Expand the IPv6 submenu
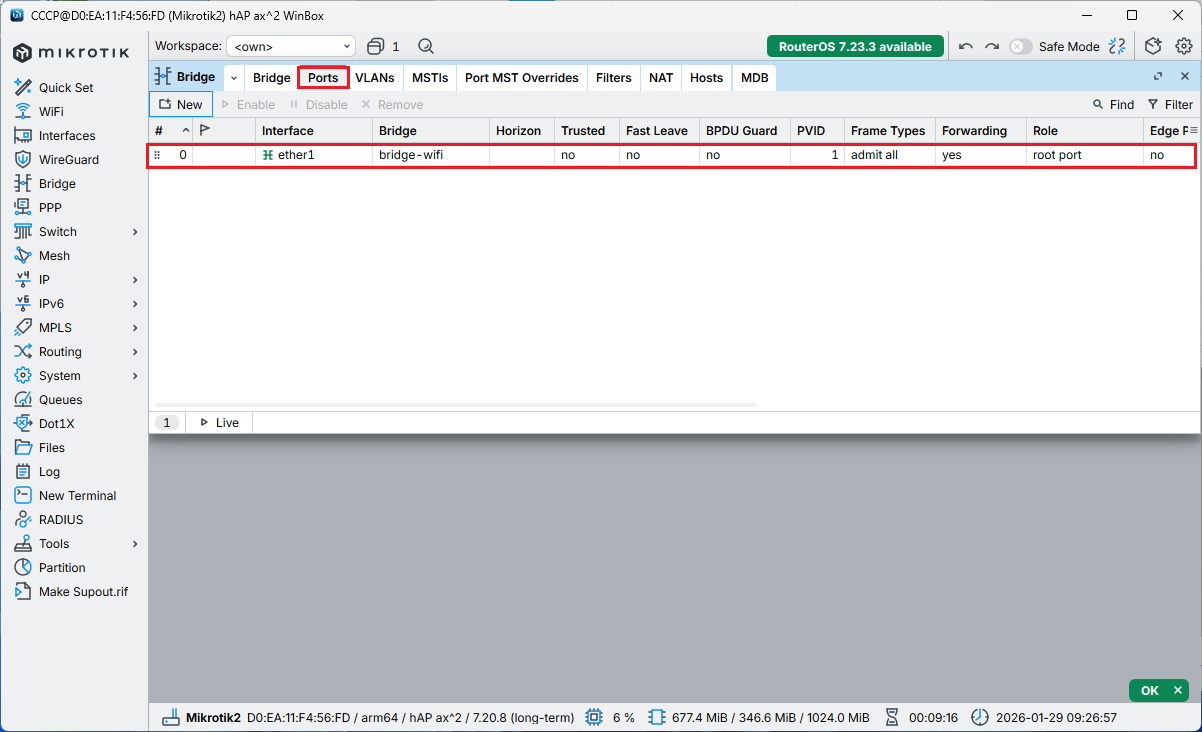The height and width of the screenshot is (732, 1202). click(x=135, y=304)
